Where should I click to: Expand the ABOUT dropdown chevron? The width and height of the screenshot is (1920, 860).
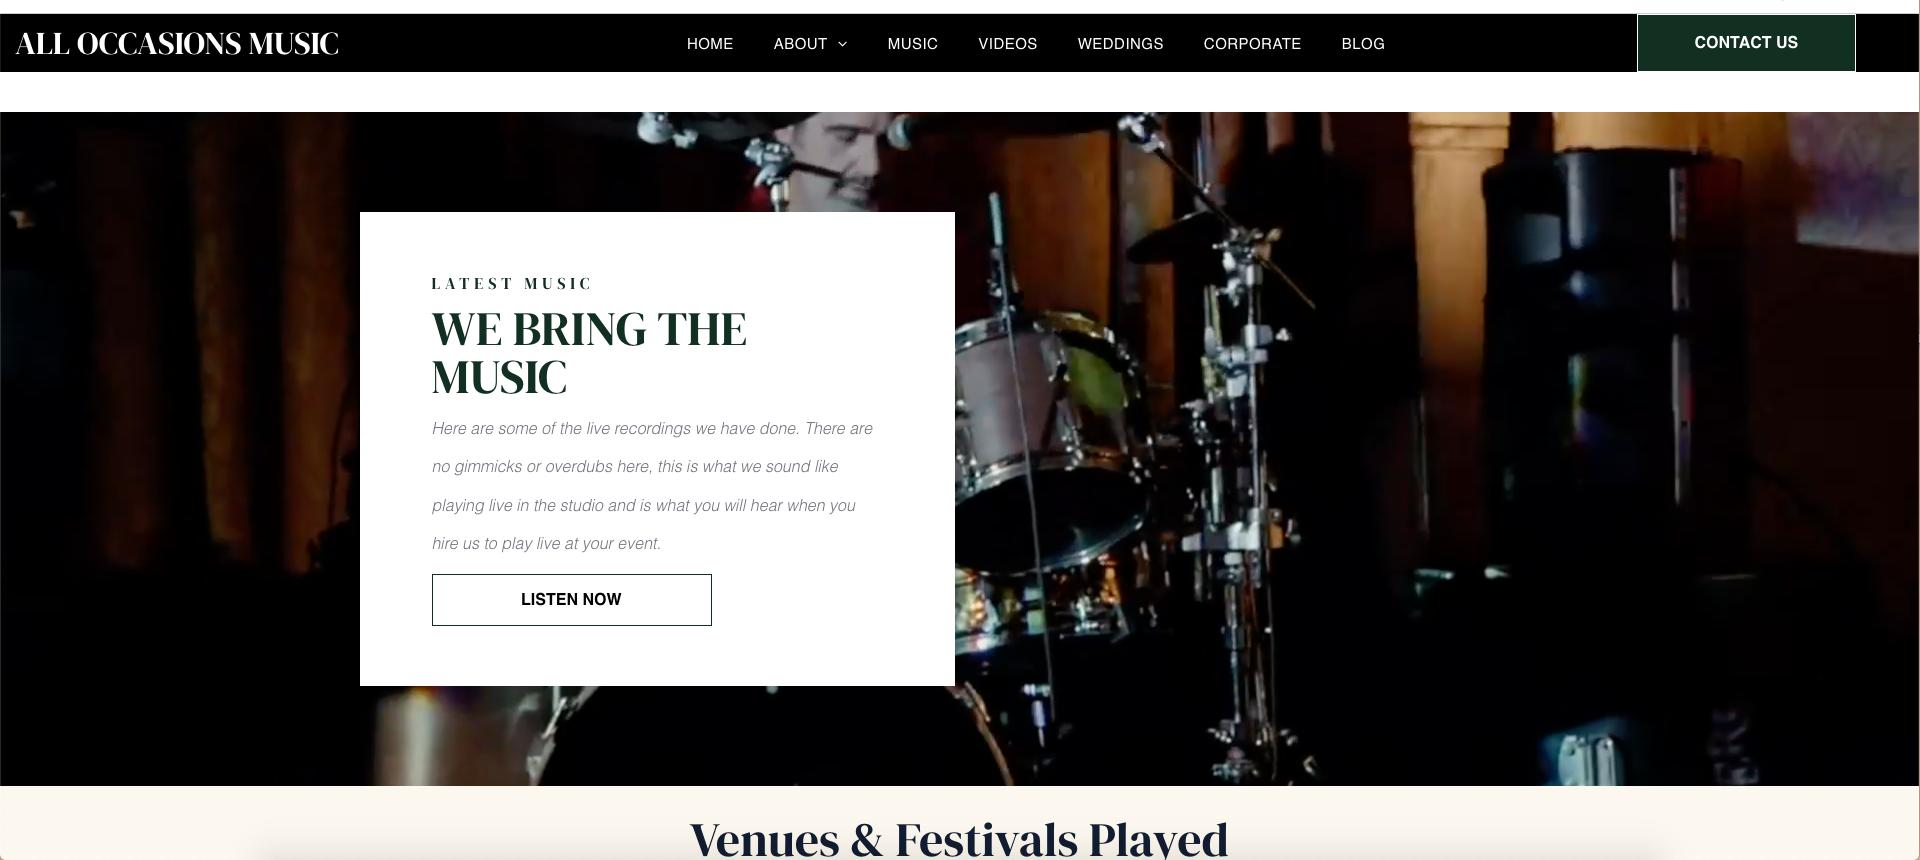point(842,44)
